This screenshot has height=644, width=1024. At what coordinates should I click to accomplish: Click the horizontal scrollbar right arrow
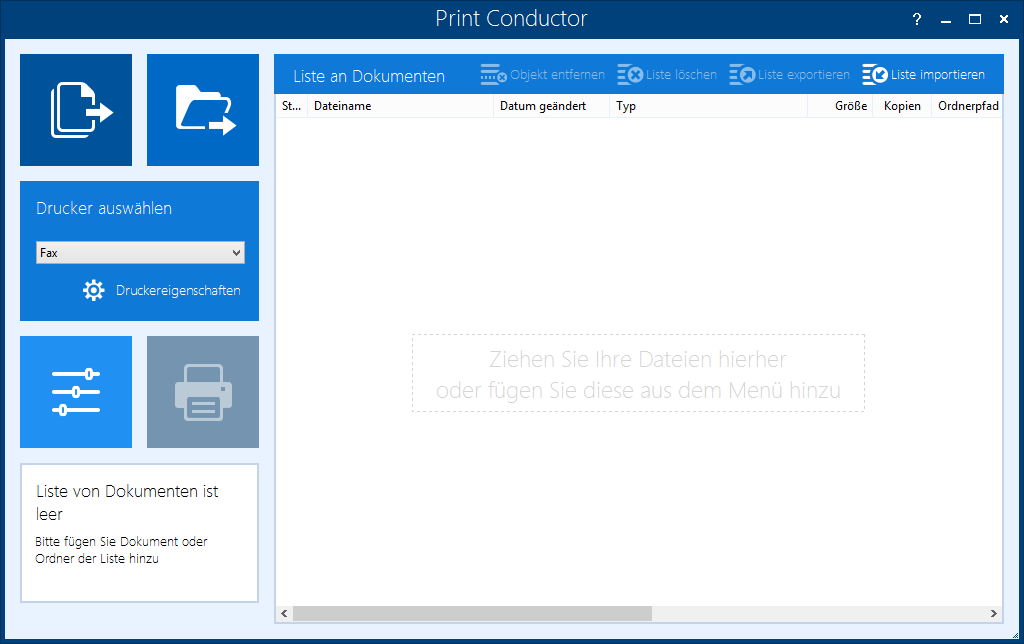pos(994,613)
